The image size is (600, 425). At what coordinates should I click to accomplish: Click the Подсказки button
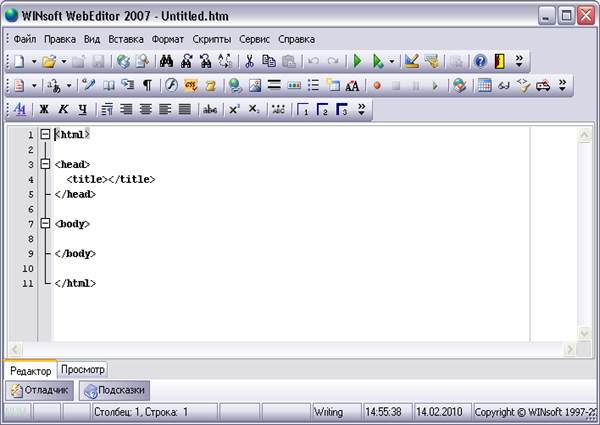(x=114, y=390)
